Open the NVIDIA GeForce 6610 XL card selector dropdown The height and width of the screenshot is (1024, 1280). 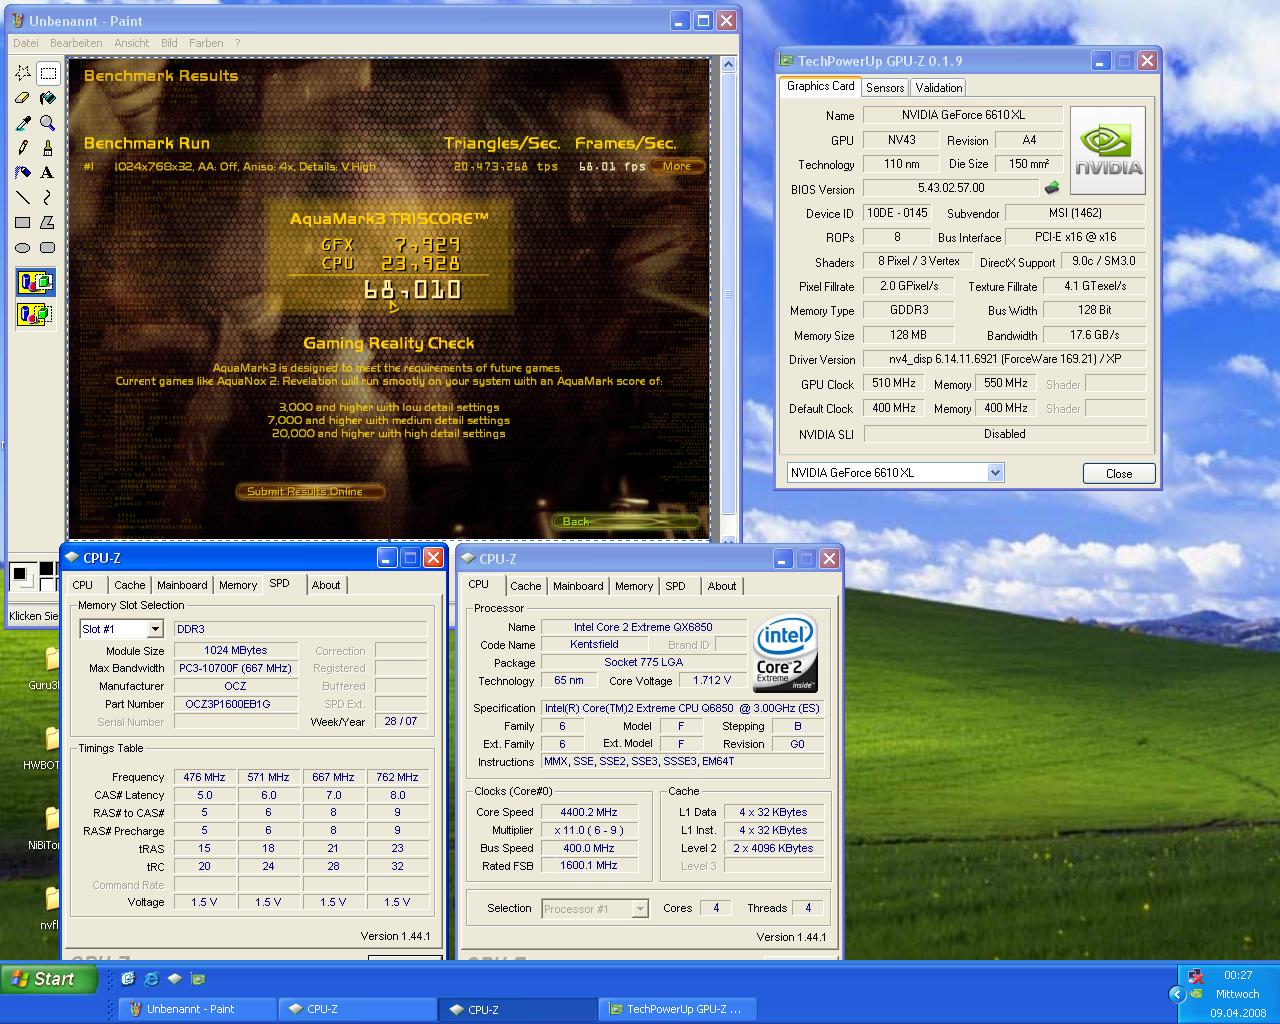tap(995, 473)
